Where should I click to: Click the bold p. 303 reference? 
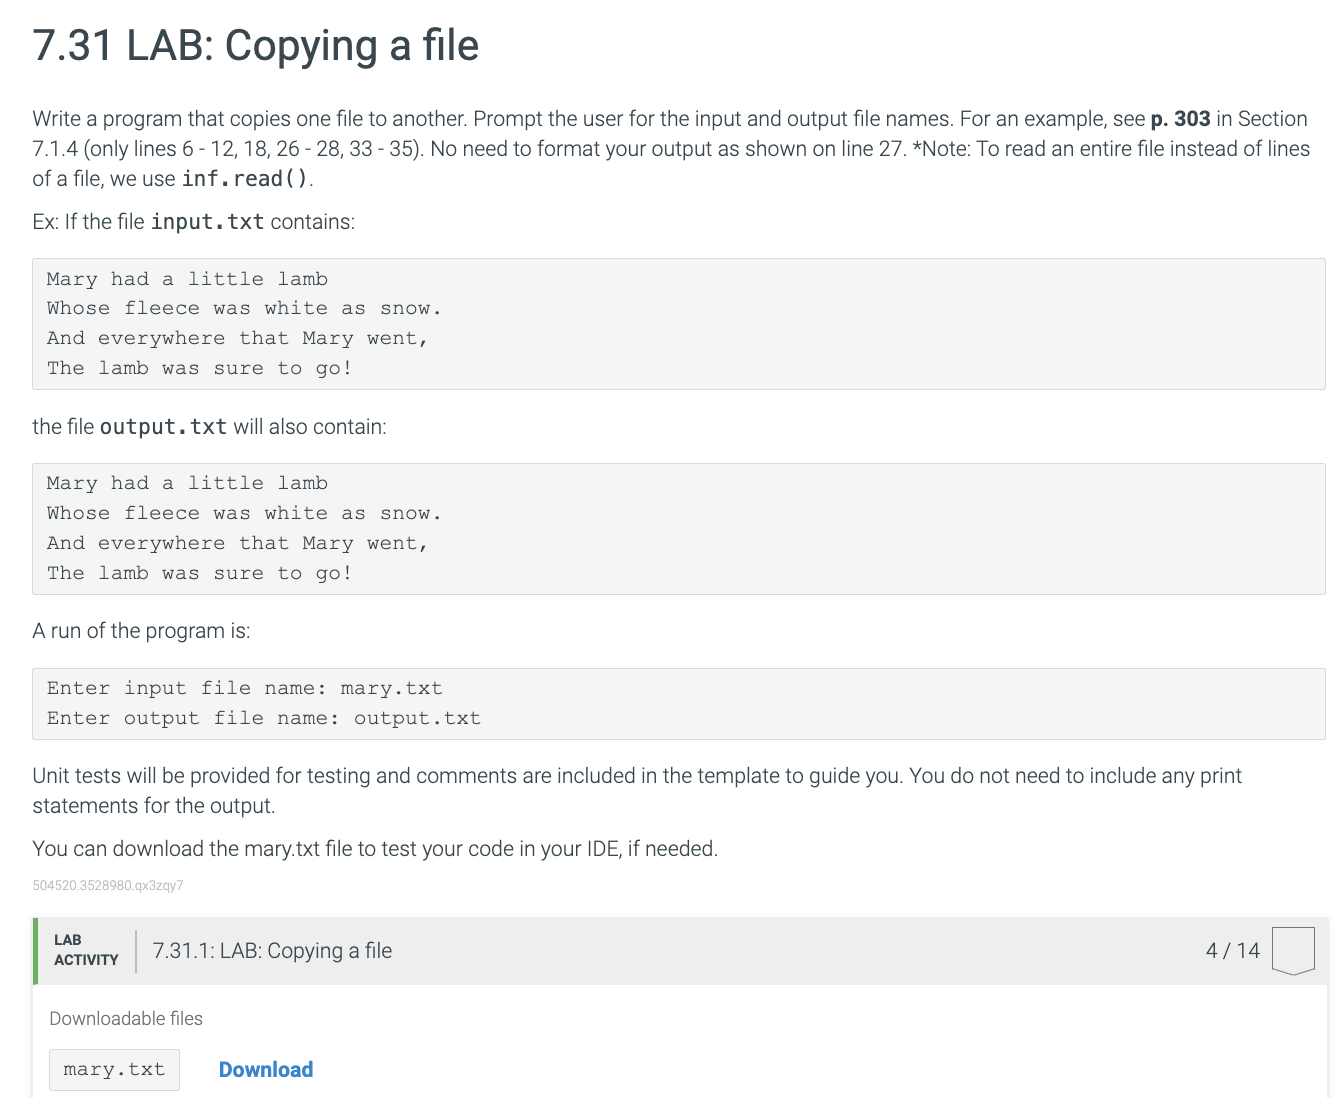tap(1180, 119)
